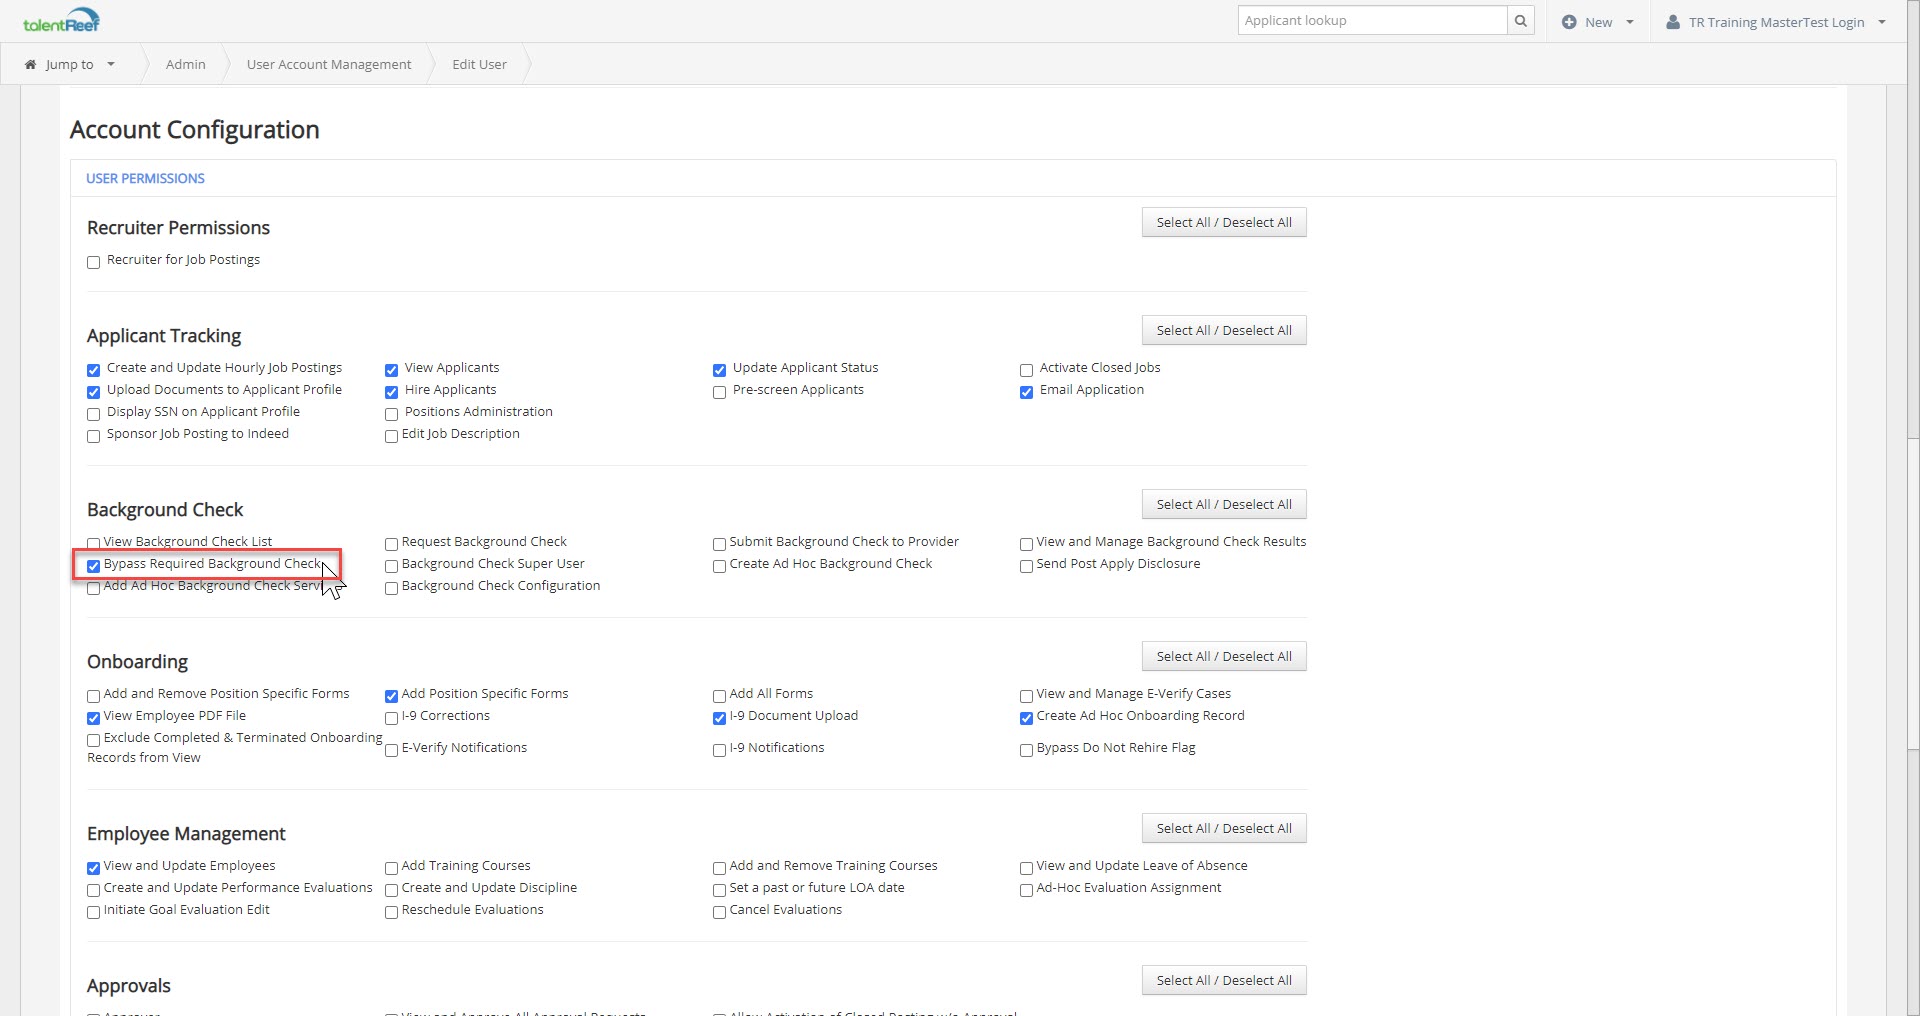Click the talentReef logo
The width and height of the screenshot is (1920, 1016).
(61, 21)
